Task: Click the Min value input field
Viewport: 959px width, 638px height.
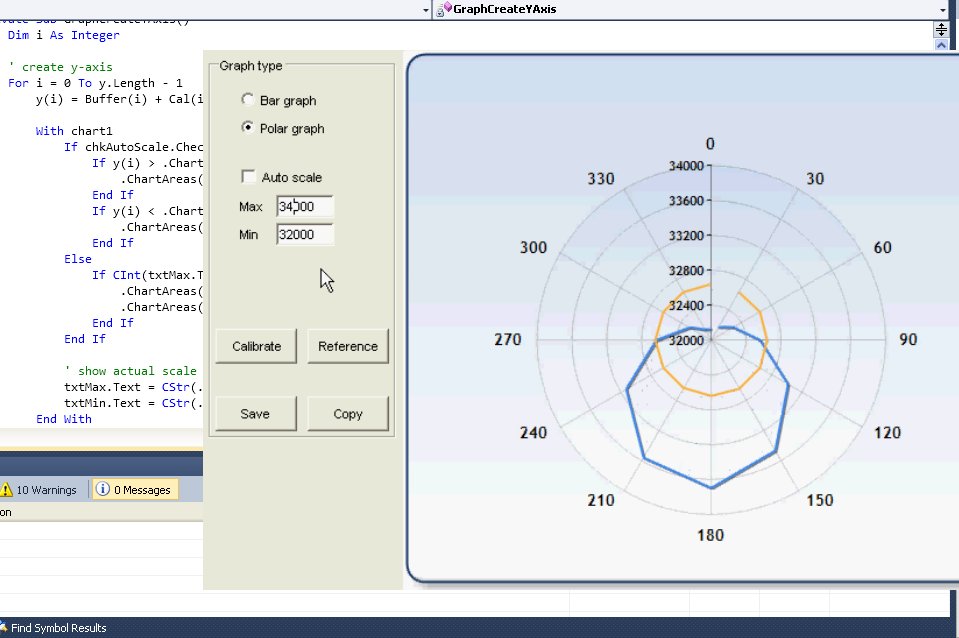Action: (x=305, y=235)
